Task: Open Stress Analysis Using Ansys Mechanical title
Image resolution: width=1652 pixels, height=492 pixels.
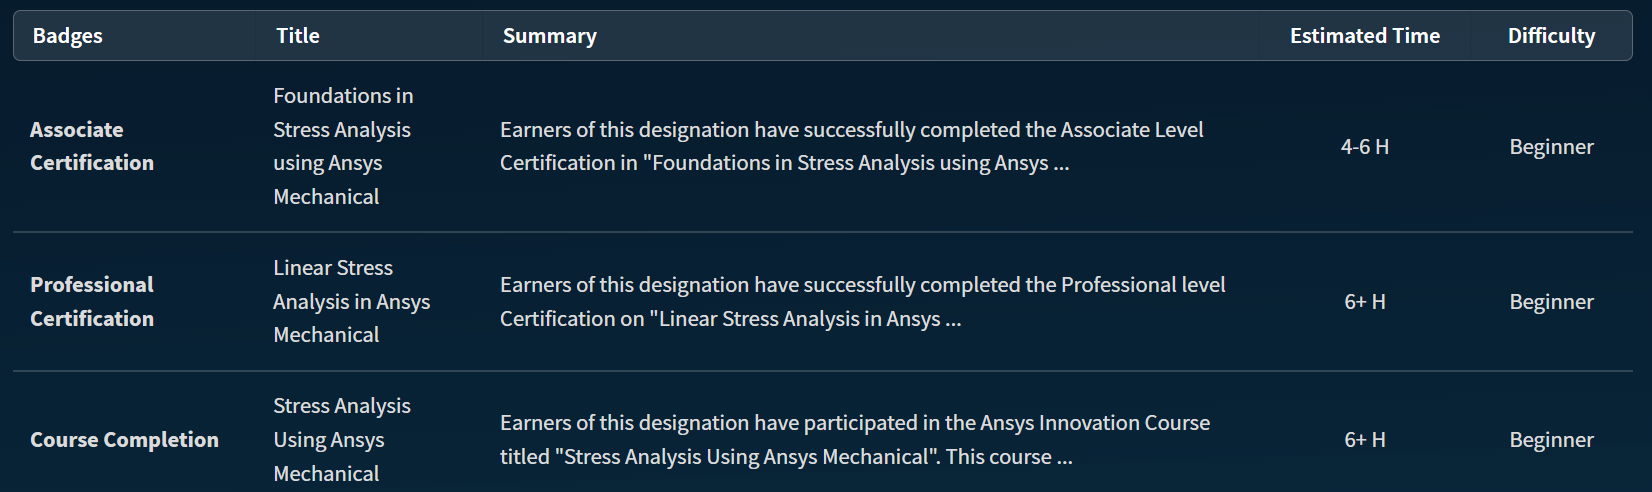Action: coord(342,440)
